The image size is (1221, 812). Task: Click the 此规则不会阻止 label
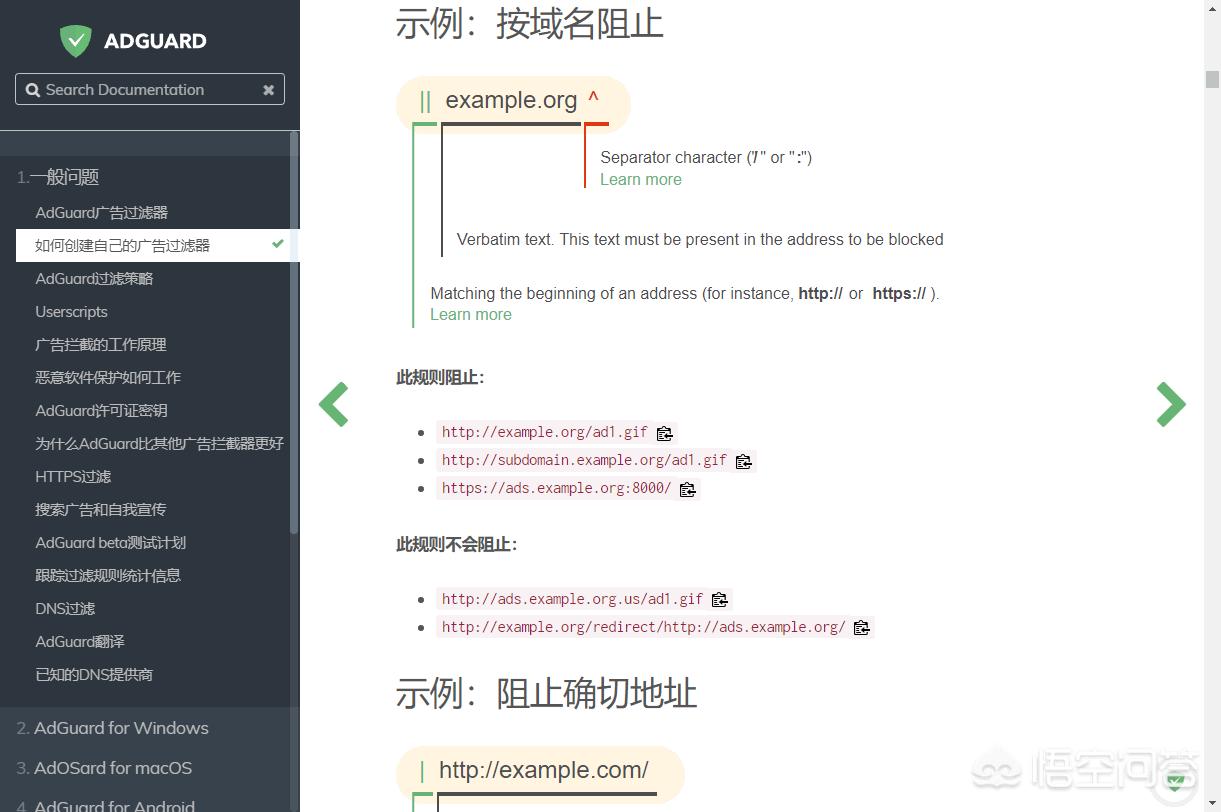tap(457, 544)
